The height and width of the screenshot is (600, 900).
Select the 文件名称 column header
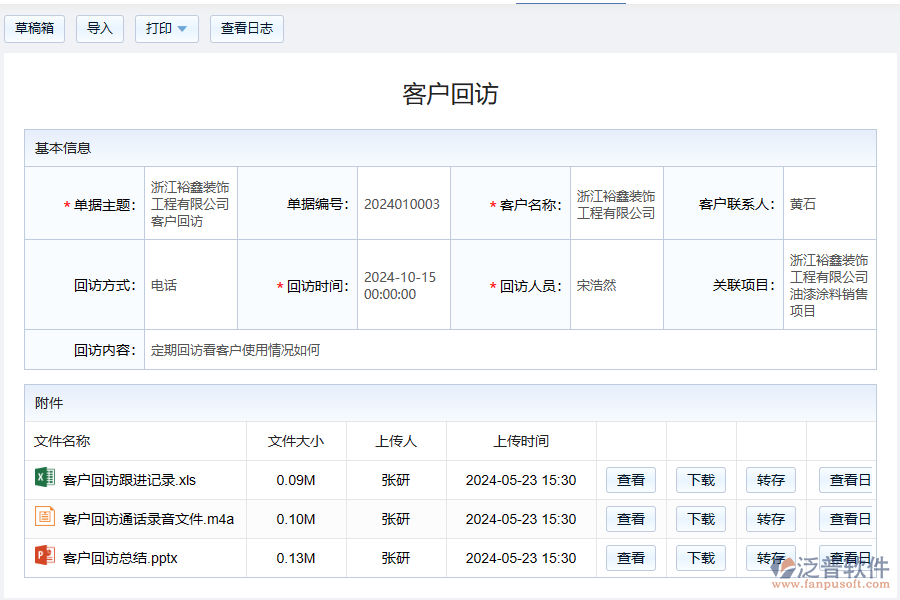coord(64,441)
